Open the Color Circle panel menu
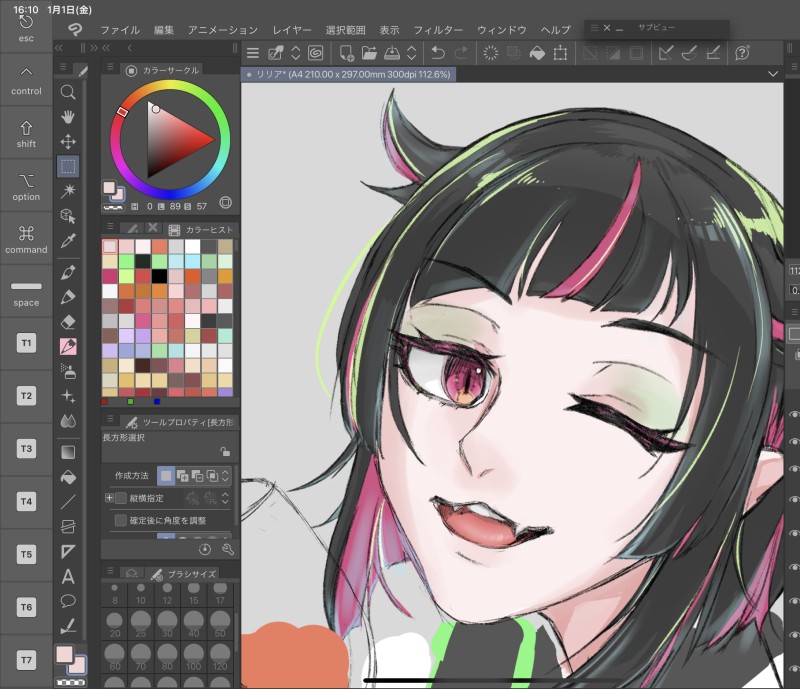The height and width of the screenshot is (689, 800). tap(110, 67)
